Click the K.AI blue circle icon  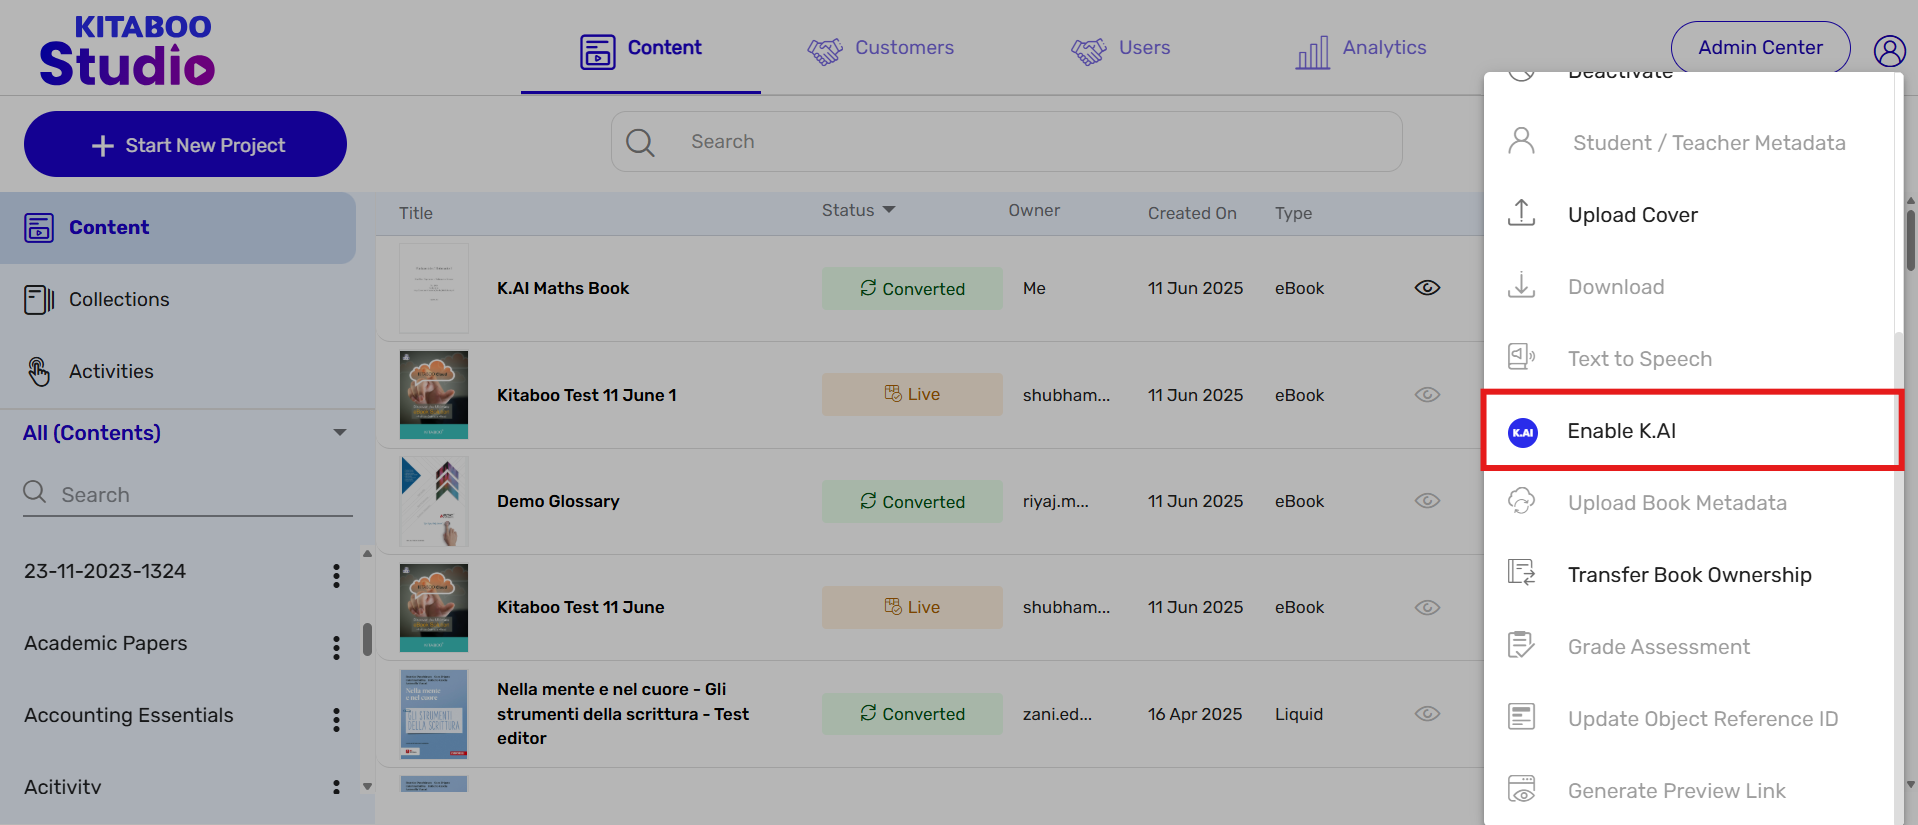(x=1522, y=432)
